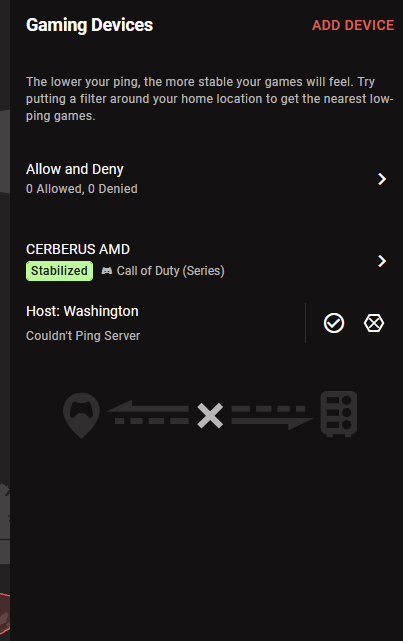This screenshot has height=641, width=403.
Task: Click the failed connection X icon
Action: point(210,415)
